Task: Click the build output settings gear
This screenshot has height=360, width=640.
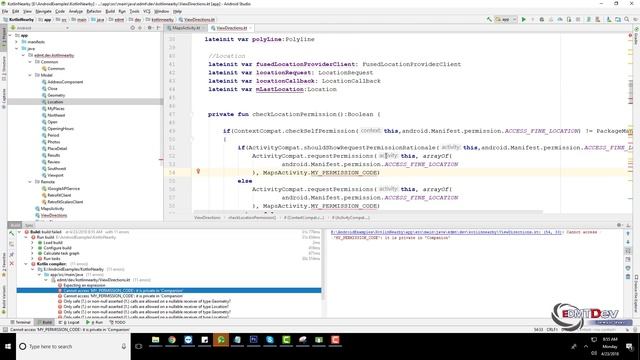Action: pos(619,225)
